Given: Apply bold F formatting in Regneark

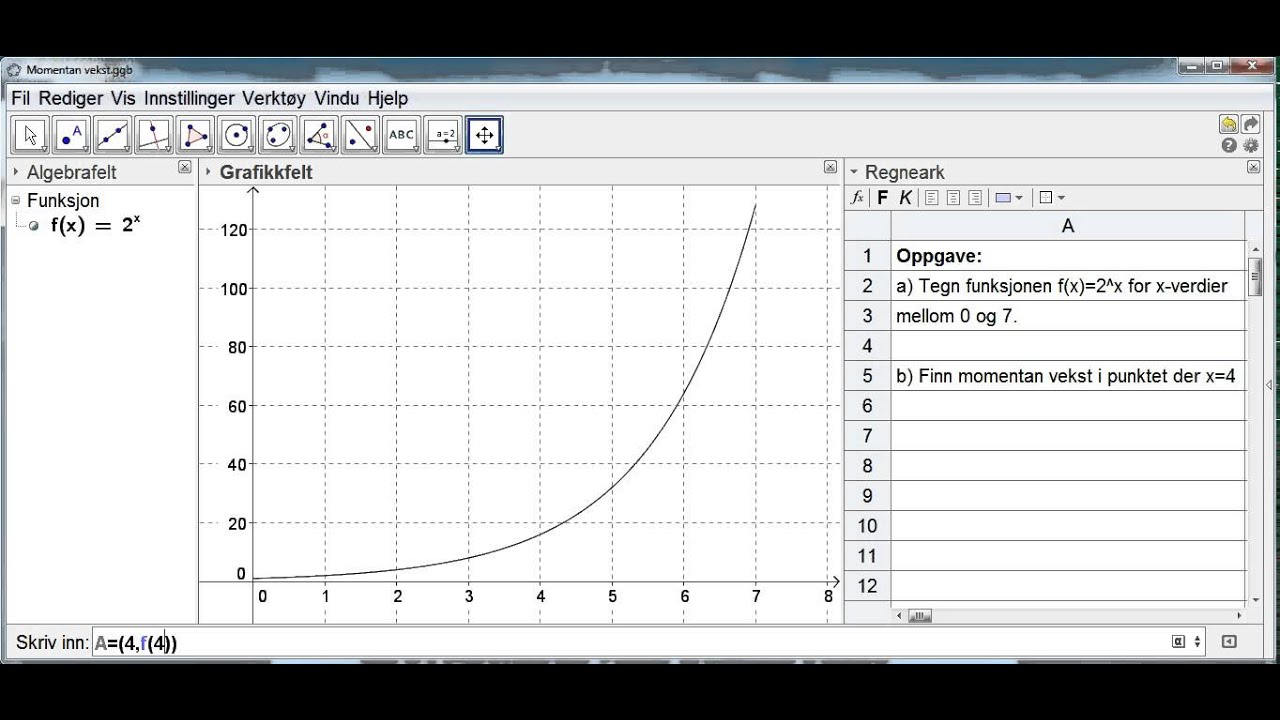Looking at the screenshot, I should (x=882, y=198).
